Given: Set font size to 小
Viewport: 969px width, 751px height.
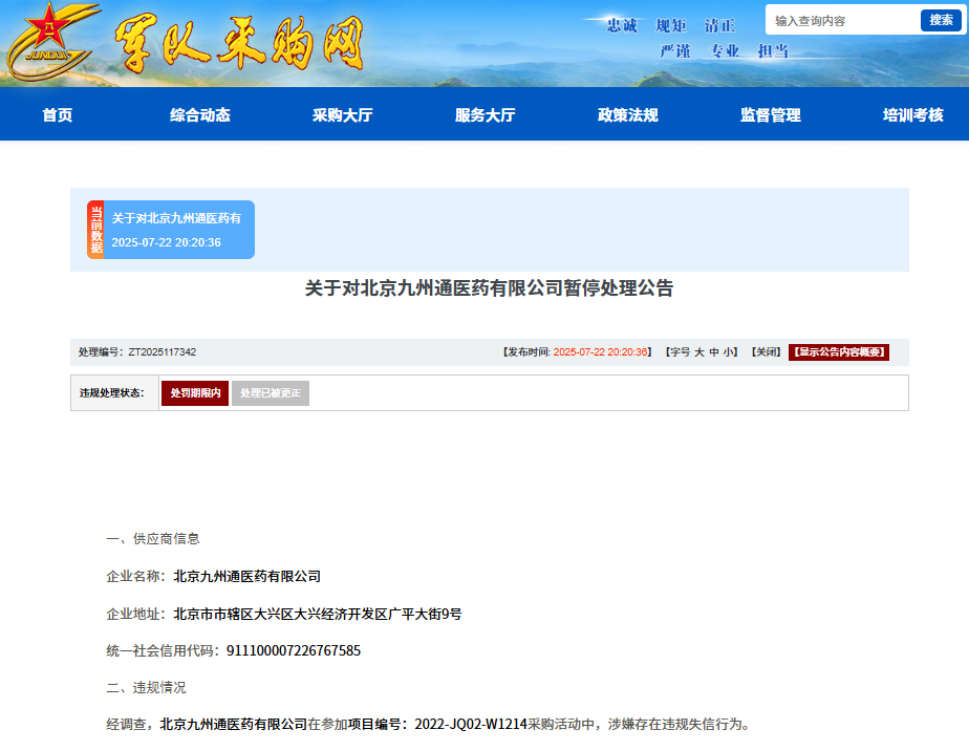Looking at the screenshot, I should [x=728, y=352].
